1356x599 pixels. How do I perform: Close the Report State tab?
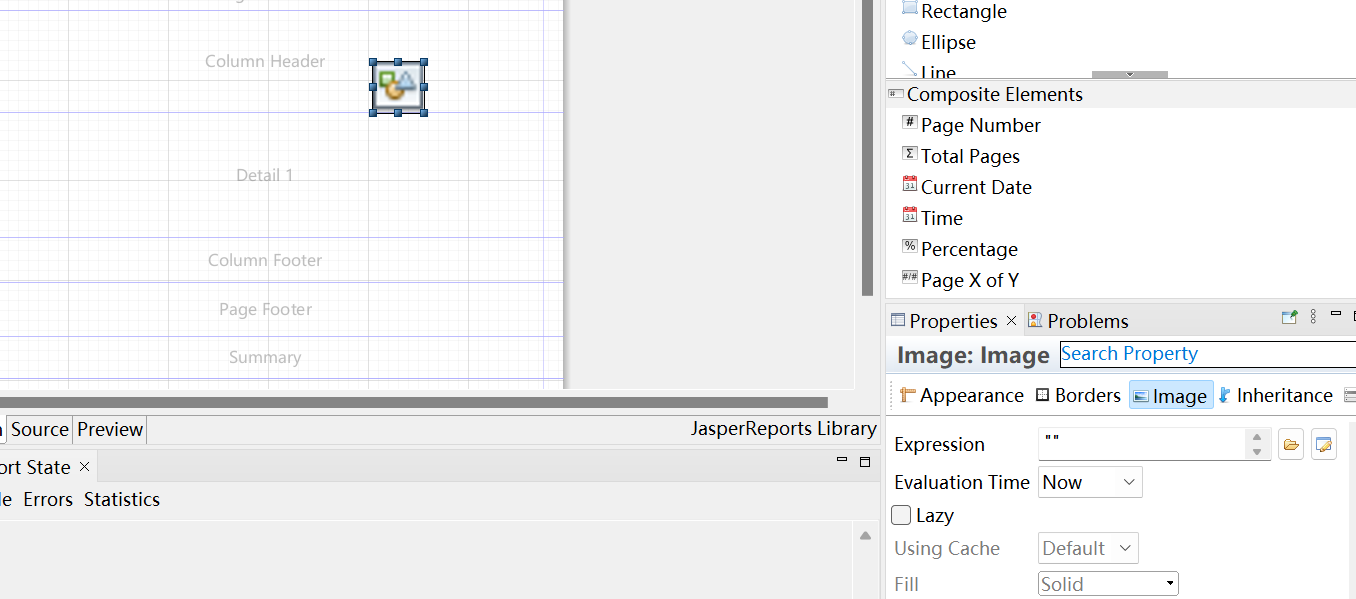85,467
